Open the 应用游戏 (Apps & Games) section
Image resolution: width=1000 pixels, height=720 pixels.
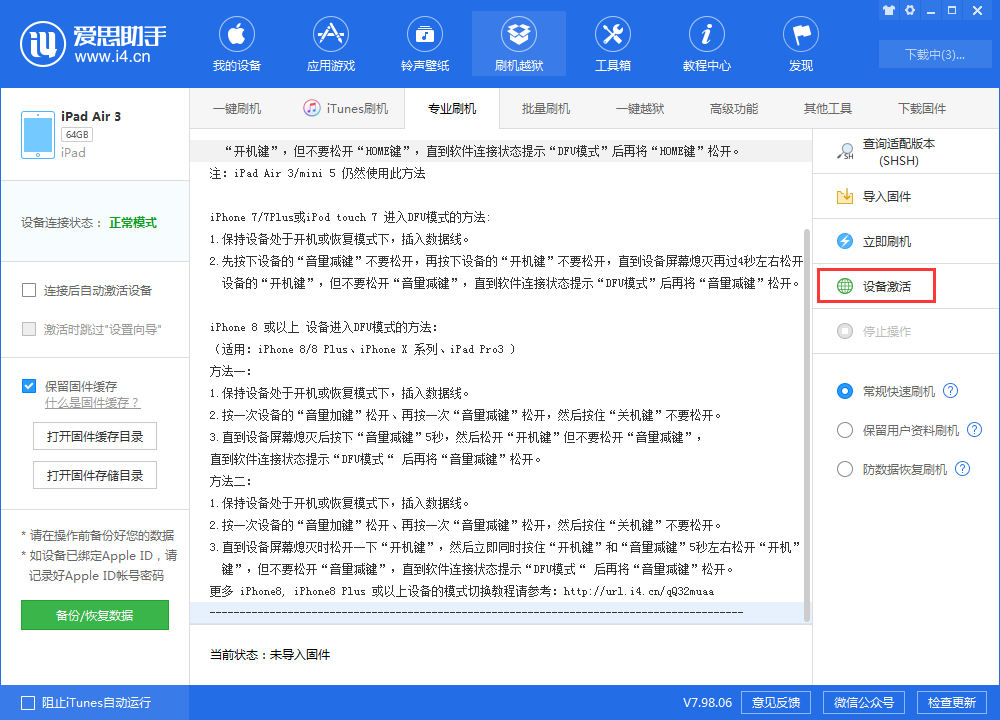[x=330, y=43]
